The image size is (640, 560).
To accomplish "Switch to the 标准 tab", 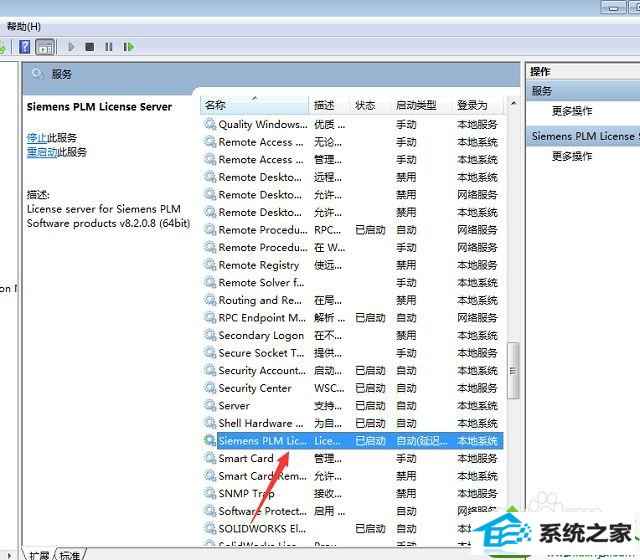I will [x=70, y=555].
